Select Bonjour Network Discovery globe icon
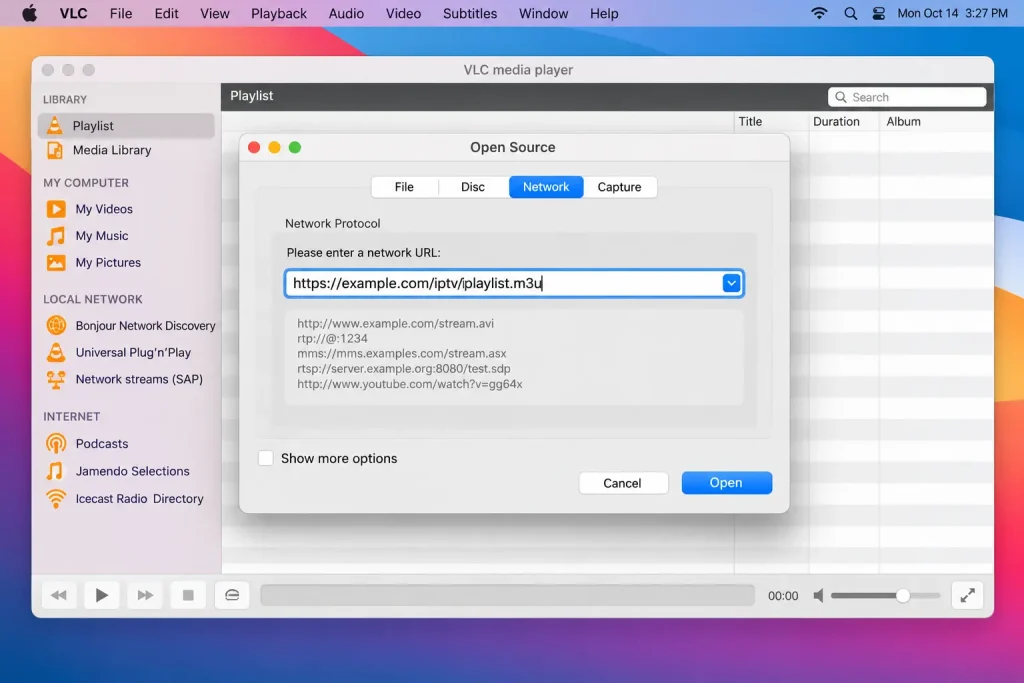 56,325
